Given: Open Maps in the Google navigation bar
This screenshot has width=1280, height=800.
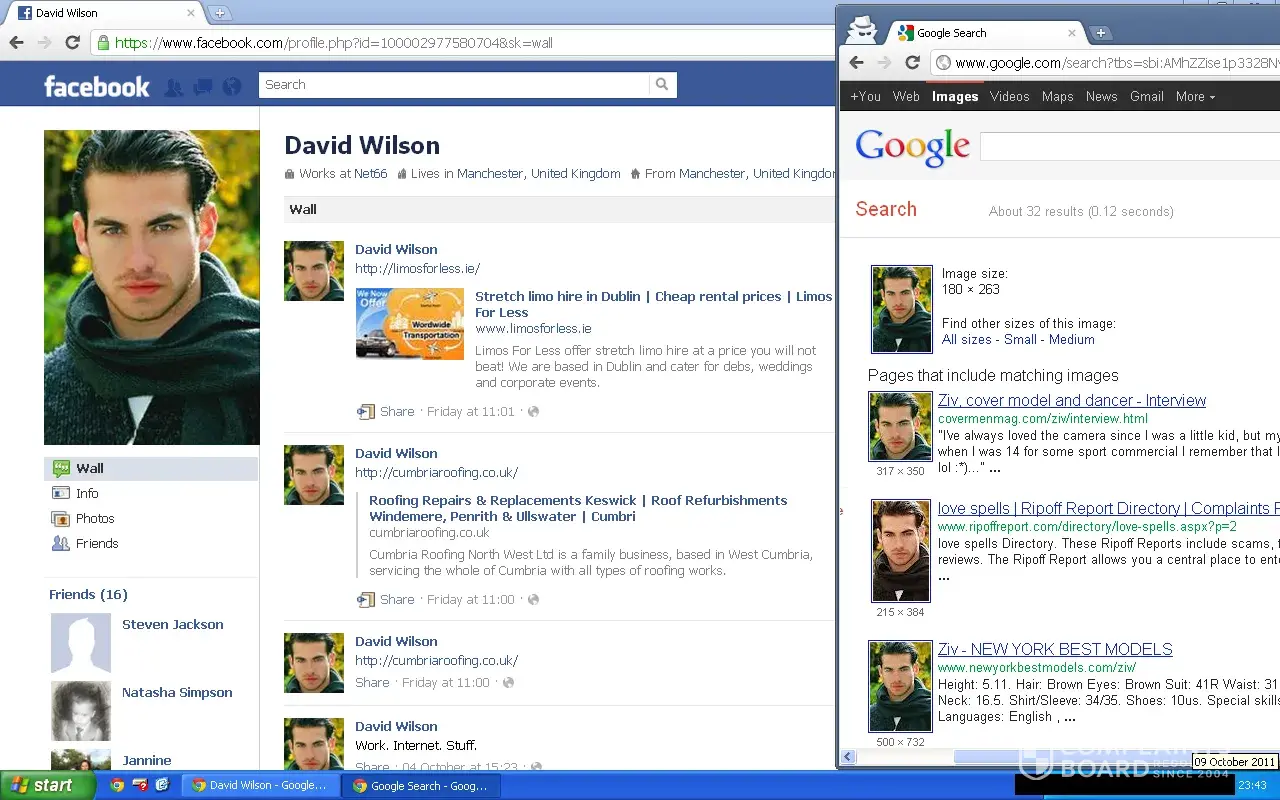Looking at the screenshot, I should [1057, 96].
